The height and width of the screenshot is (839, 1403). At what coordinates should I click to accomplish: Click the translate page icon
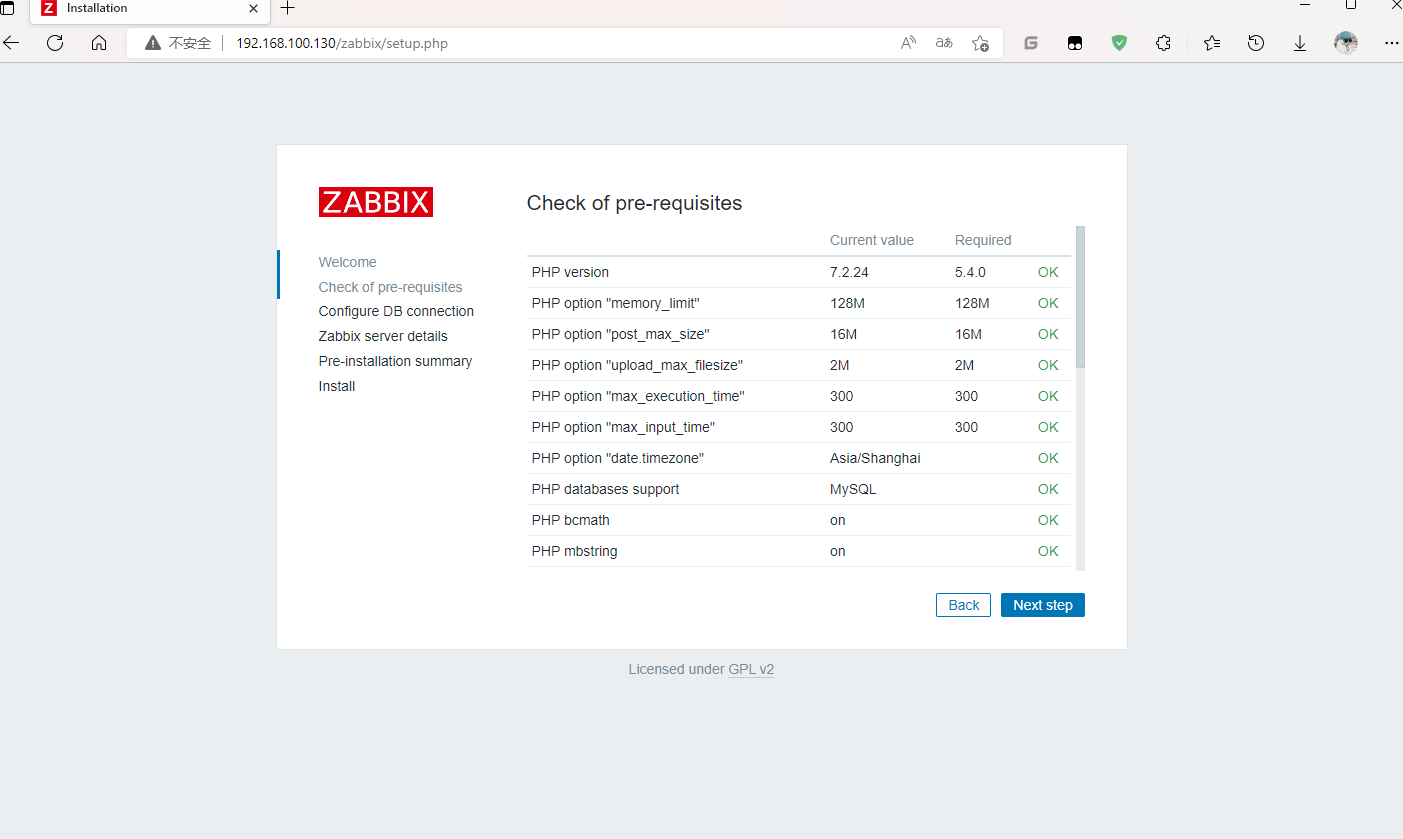pos(944,43)
